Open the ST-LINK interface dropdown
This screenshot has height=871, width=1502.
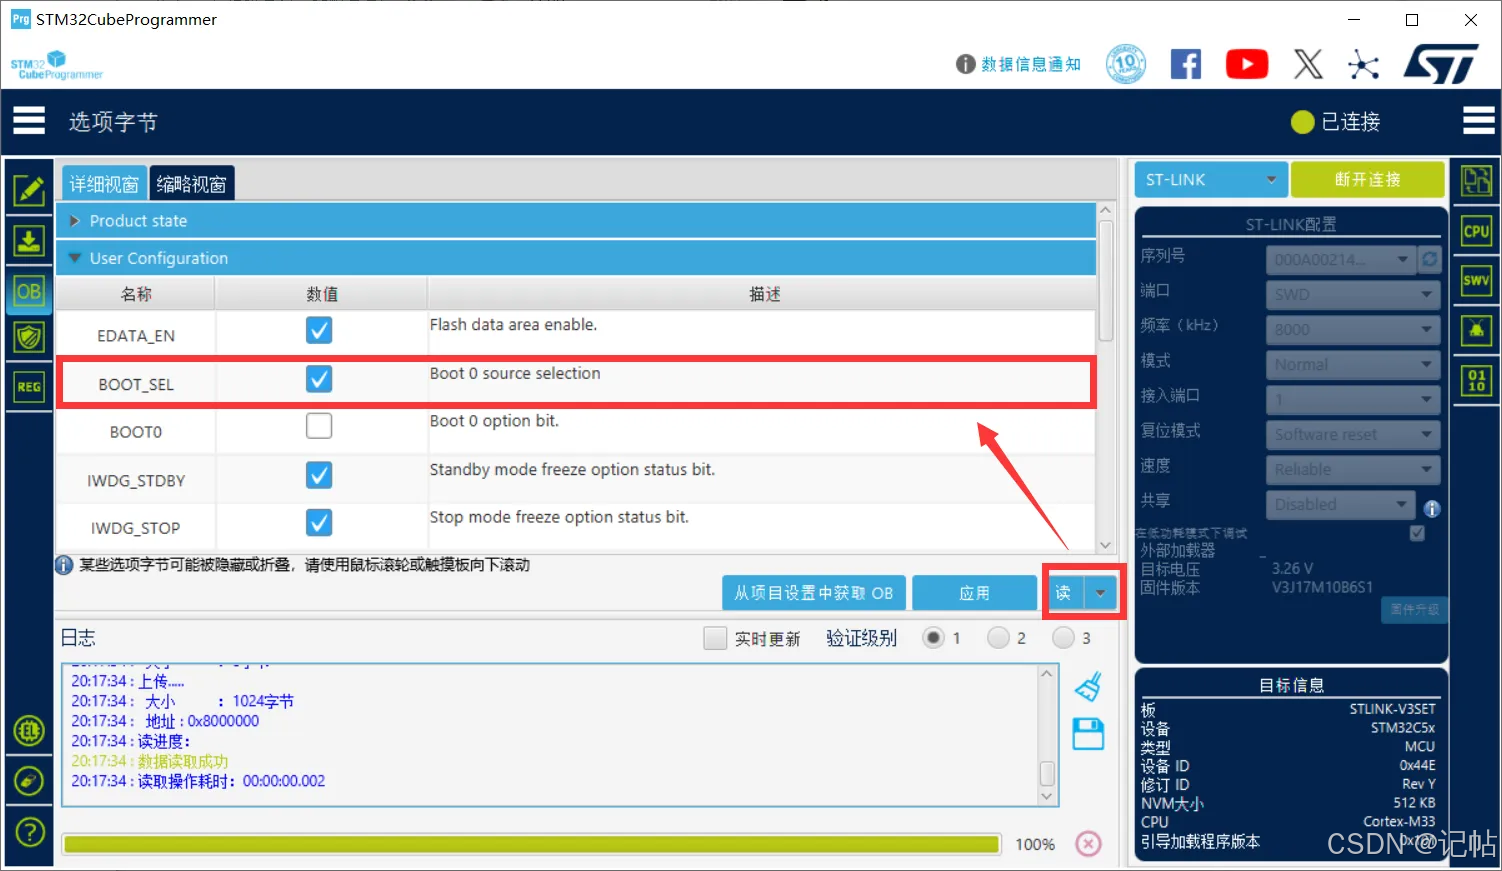(1211, 180)
